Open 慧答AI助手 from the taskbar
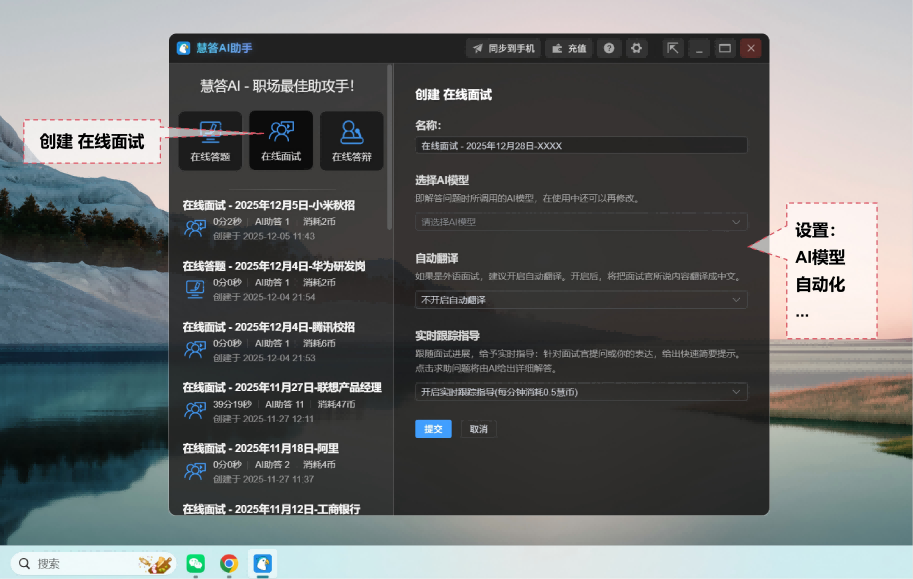This screenshot has height=579, width=913. 262,564
